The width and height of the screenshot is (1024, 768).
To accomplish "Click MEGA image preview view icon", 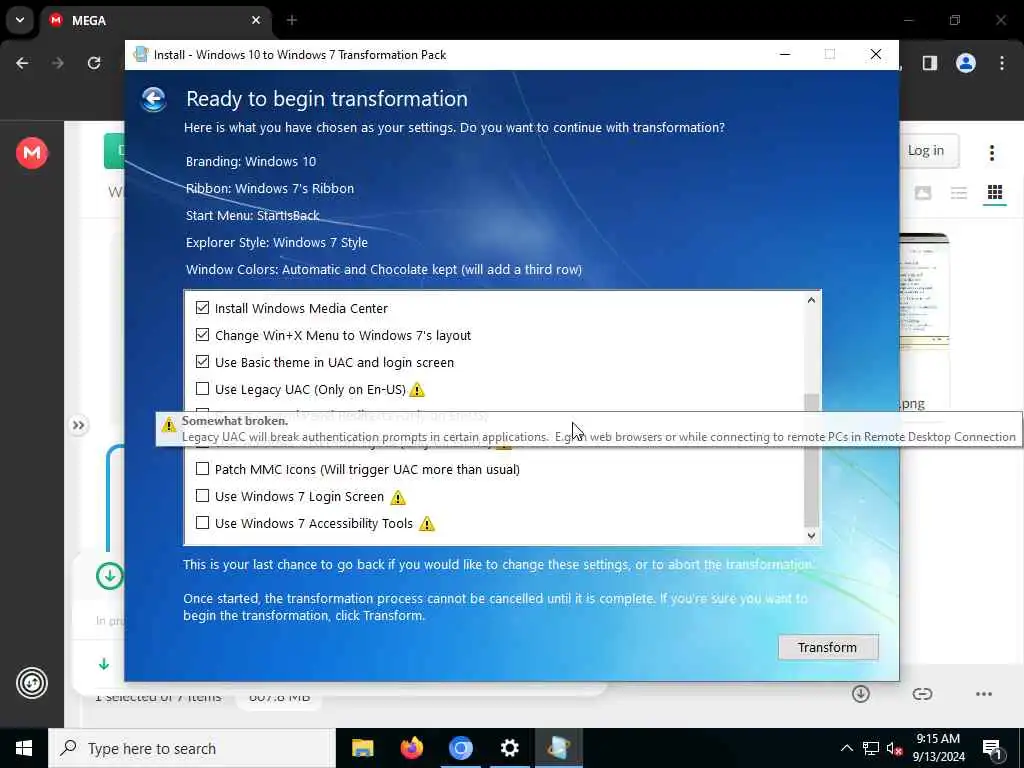I will [923, 193].
